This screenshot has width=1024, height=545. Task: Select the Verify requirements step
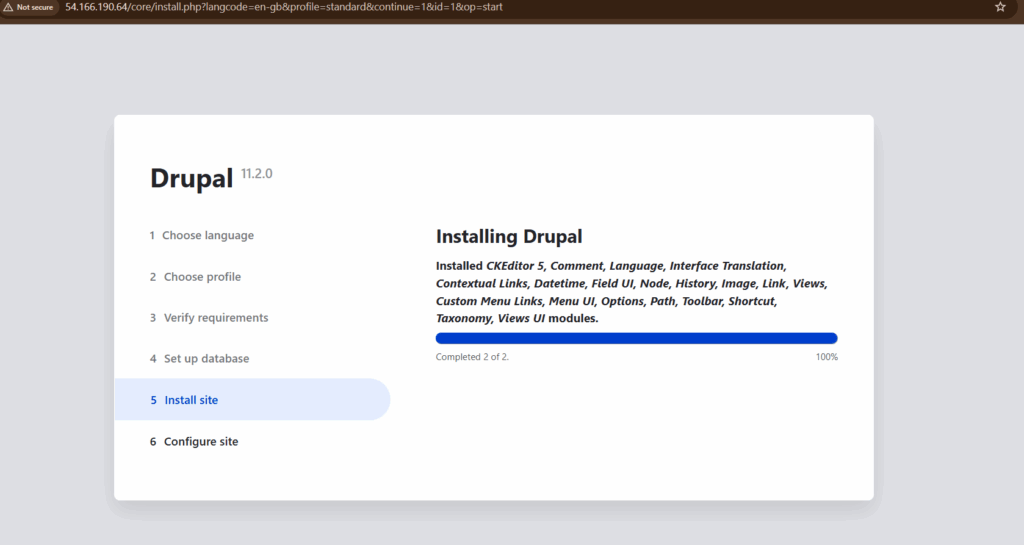point(209,318)
